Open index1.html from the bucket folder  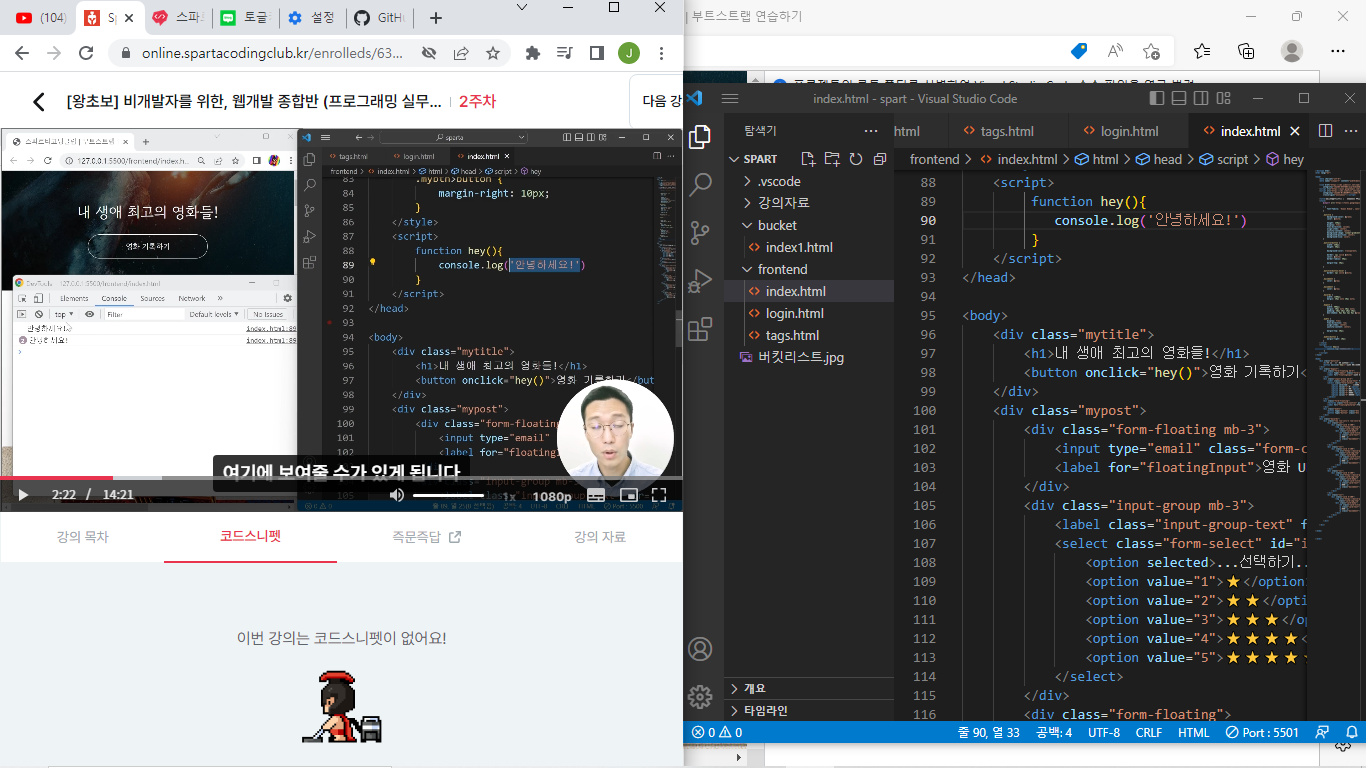(799, 247)
